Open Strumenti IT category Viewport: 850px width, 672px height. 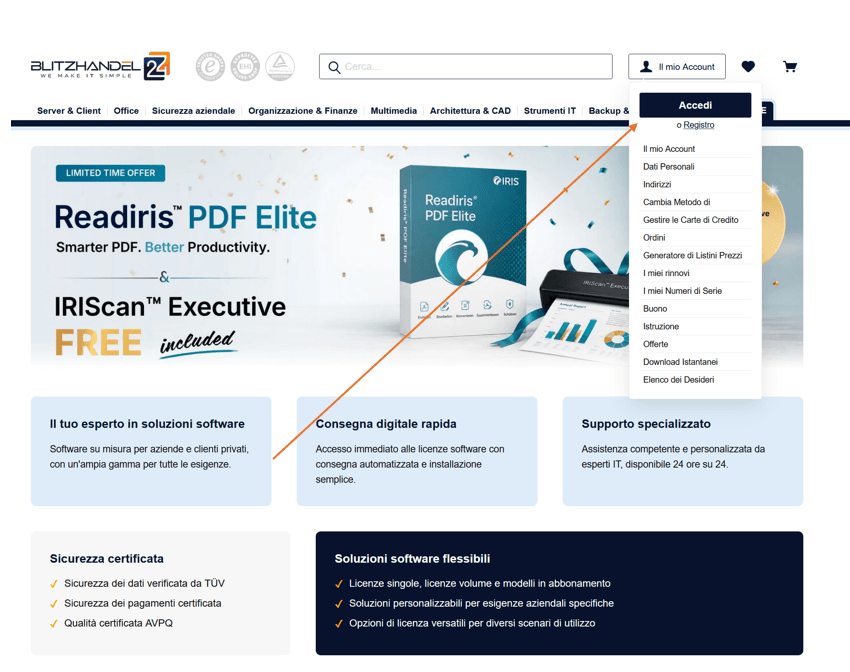[x=550, y=111]
